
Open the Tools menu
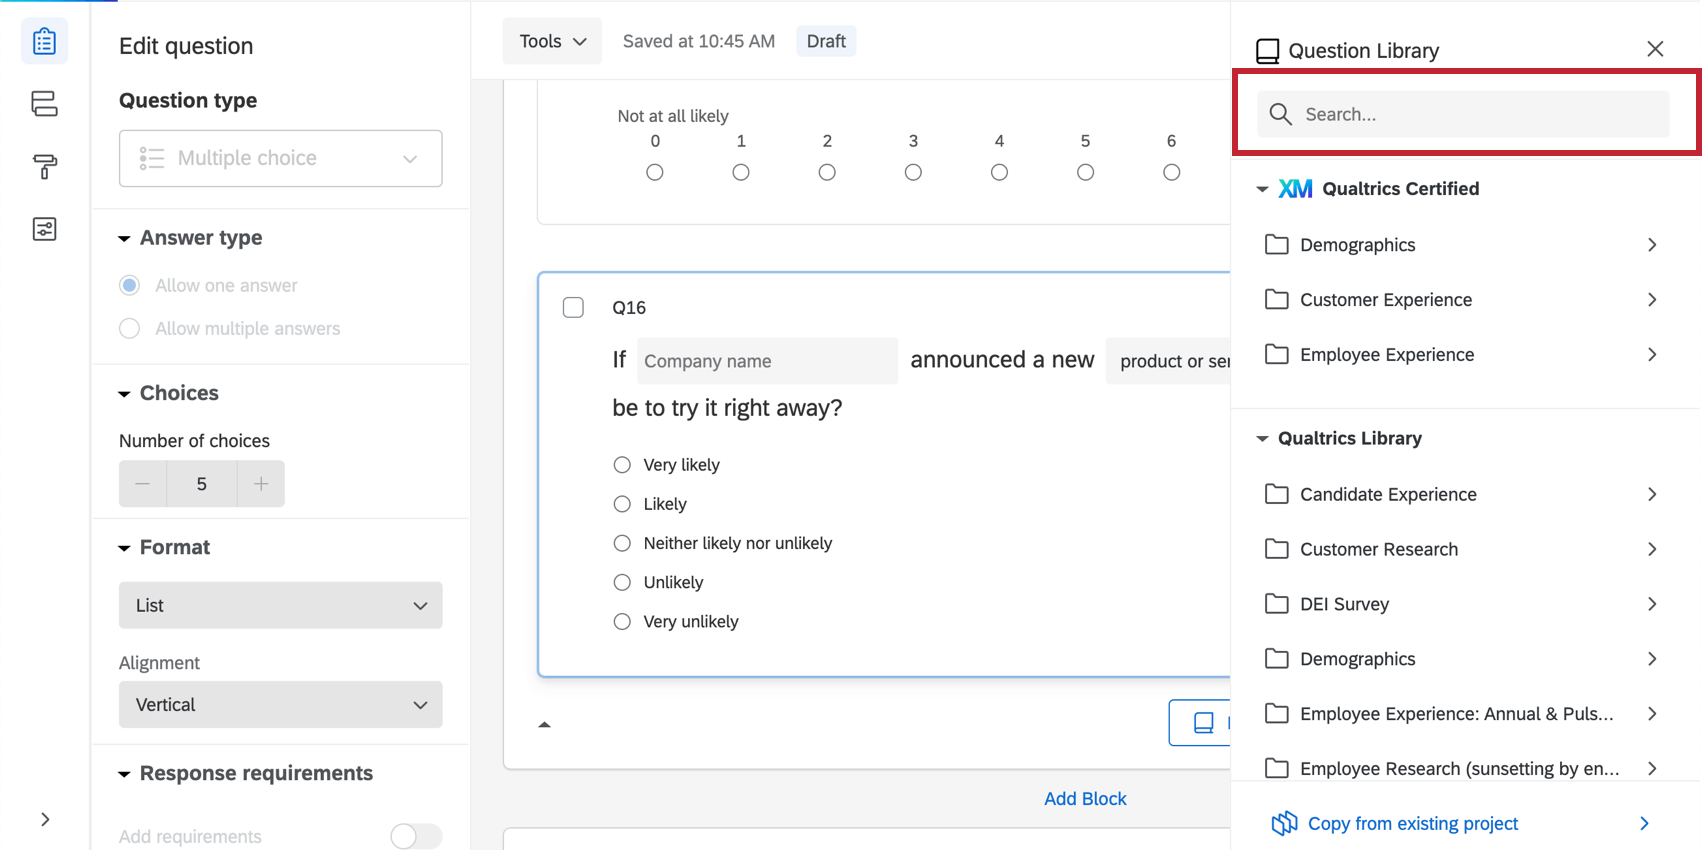(552, 41)
